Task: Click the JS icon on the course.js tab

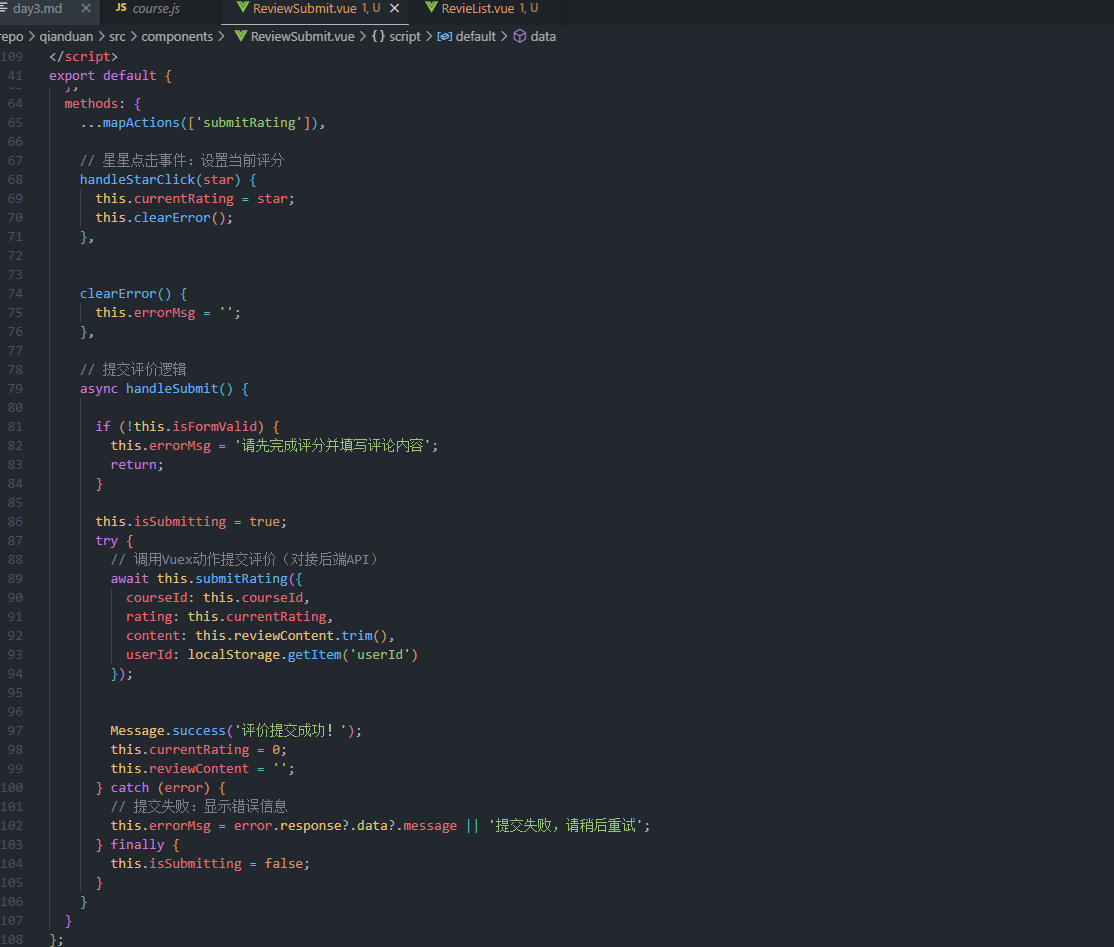Action: tap(121, 8)
